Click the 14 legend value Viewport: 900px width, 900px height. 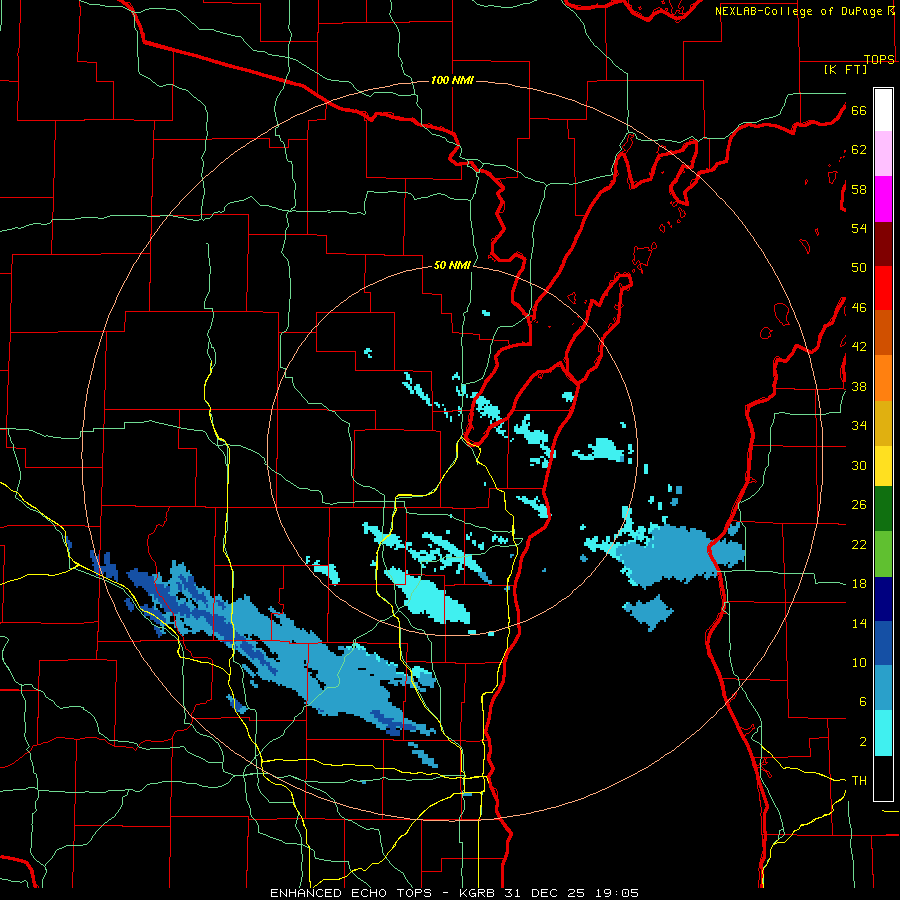point(859,623)
